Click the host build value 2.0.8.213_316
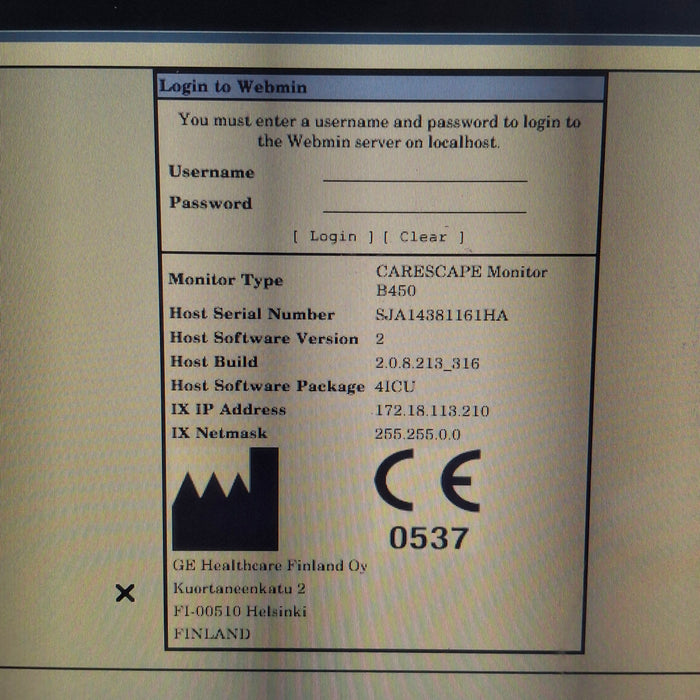Viewport: 700px width, 700px height. click(x=427, y=363)
